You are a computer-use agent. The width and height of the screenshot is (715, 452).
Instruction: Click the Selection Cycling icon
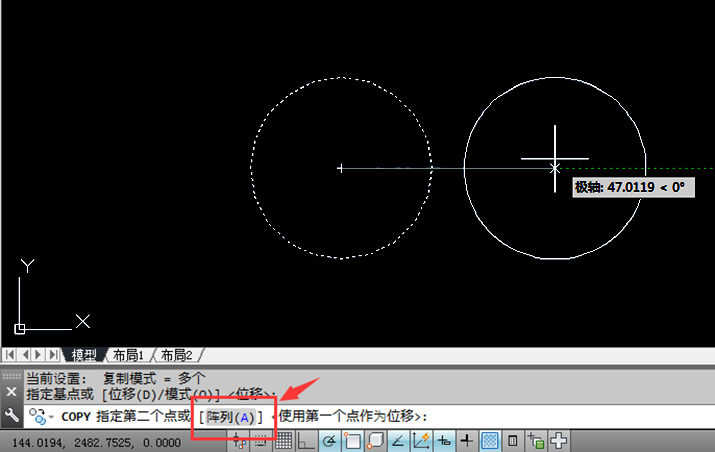click(x=535, y=441)
